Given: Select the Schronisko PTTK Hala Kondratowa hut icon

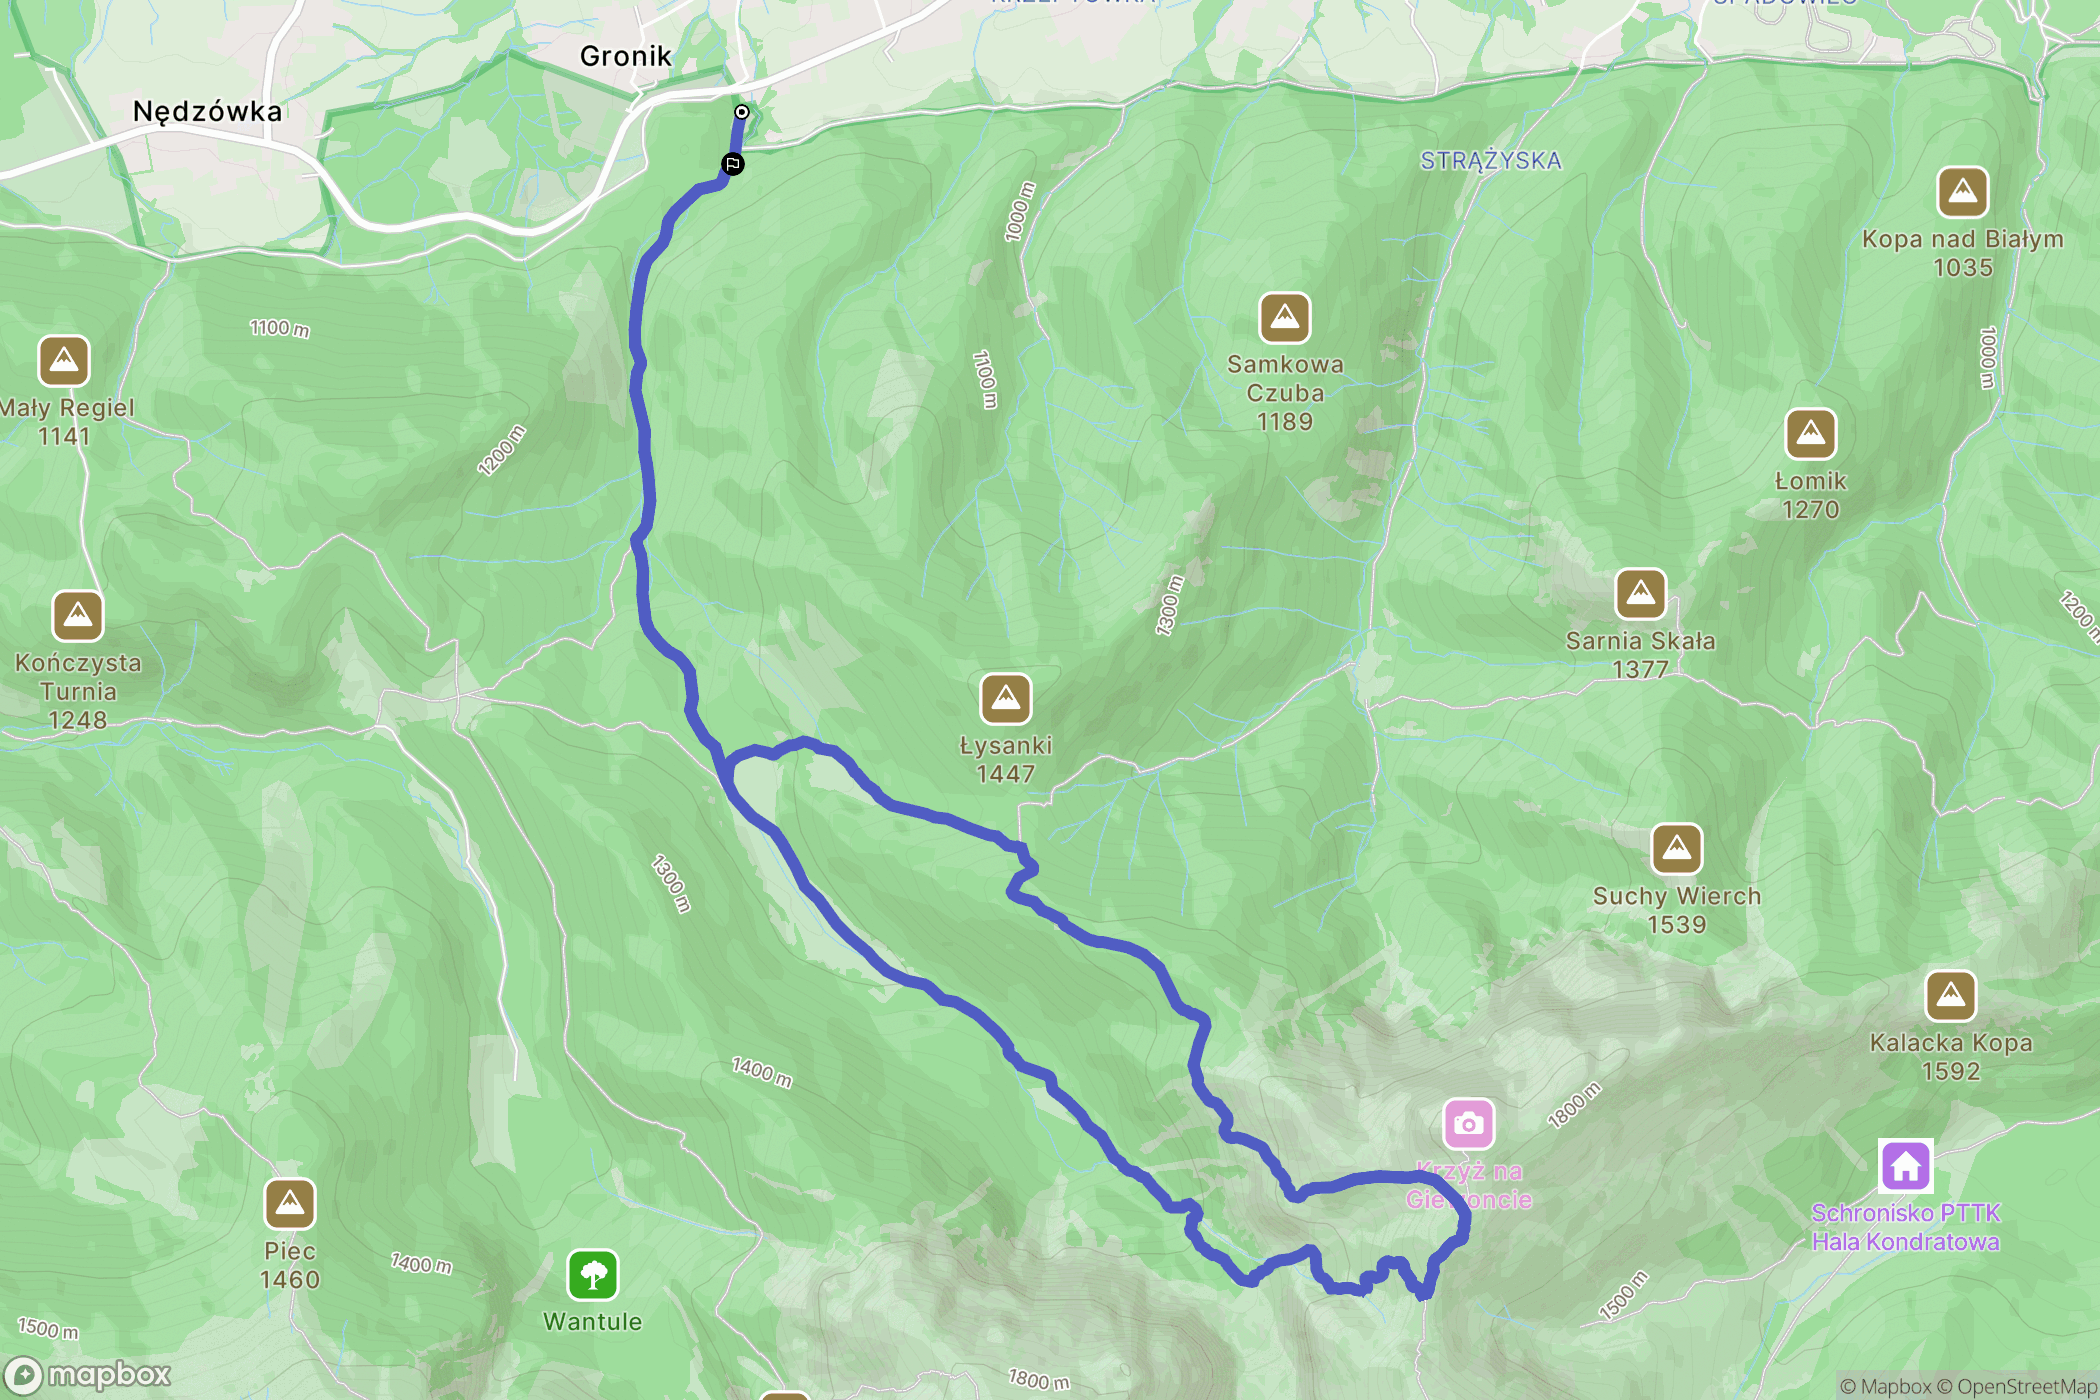Looking at the screenshot, I should 1906,1166.
